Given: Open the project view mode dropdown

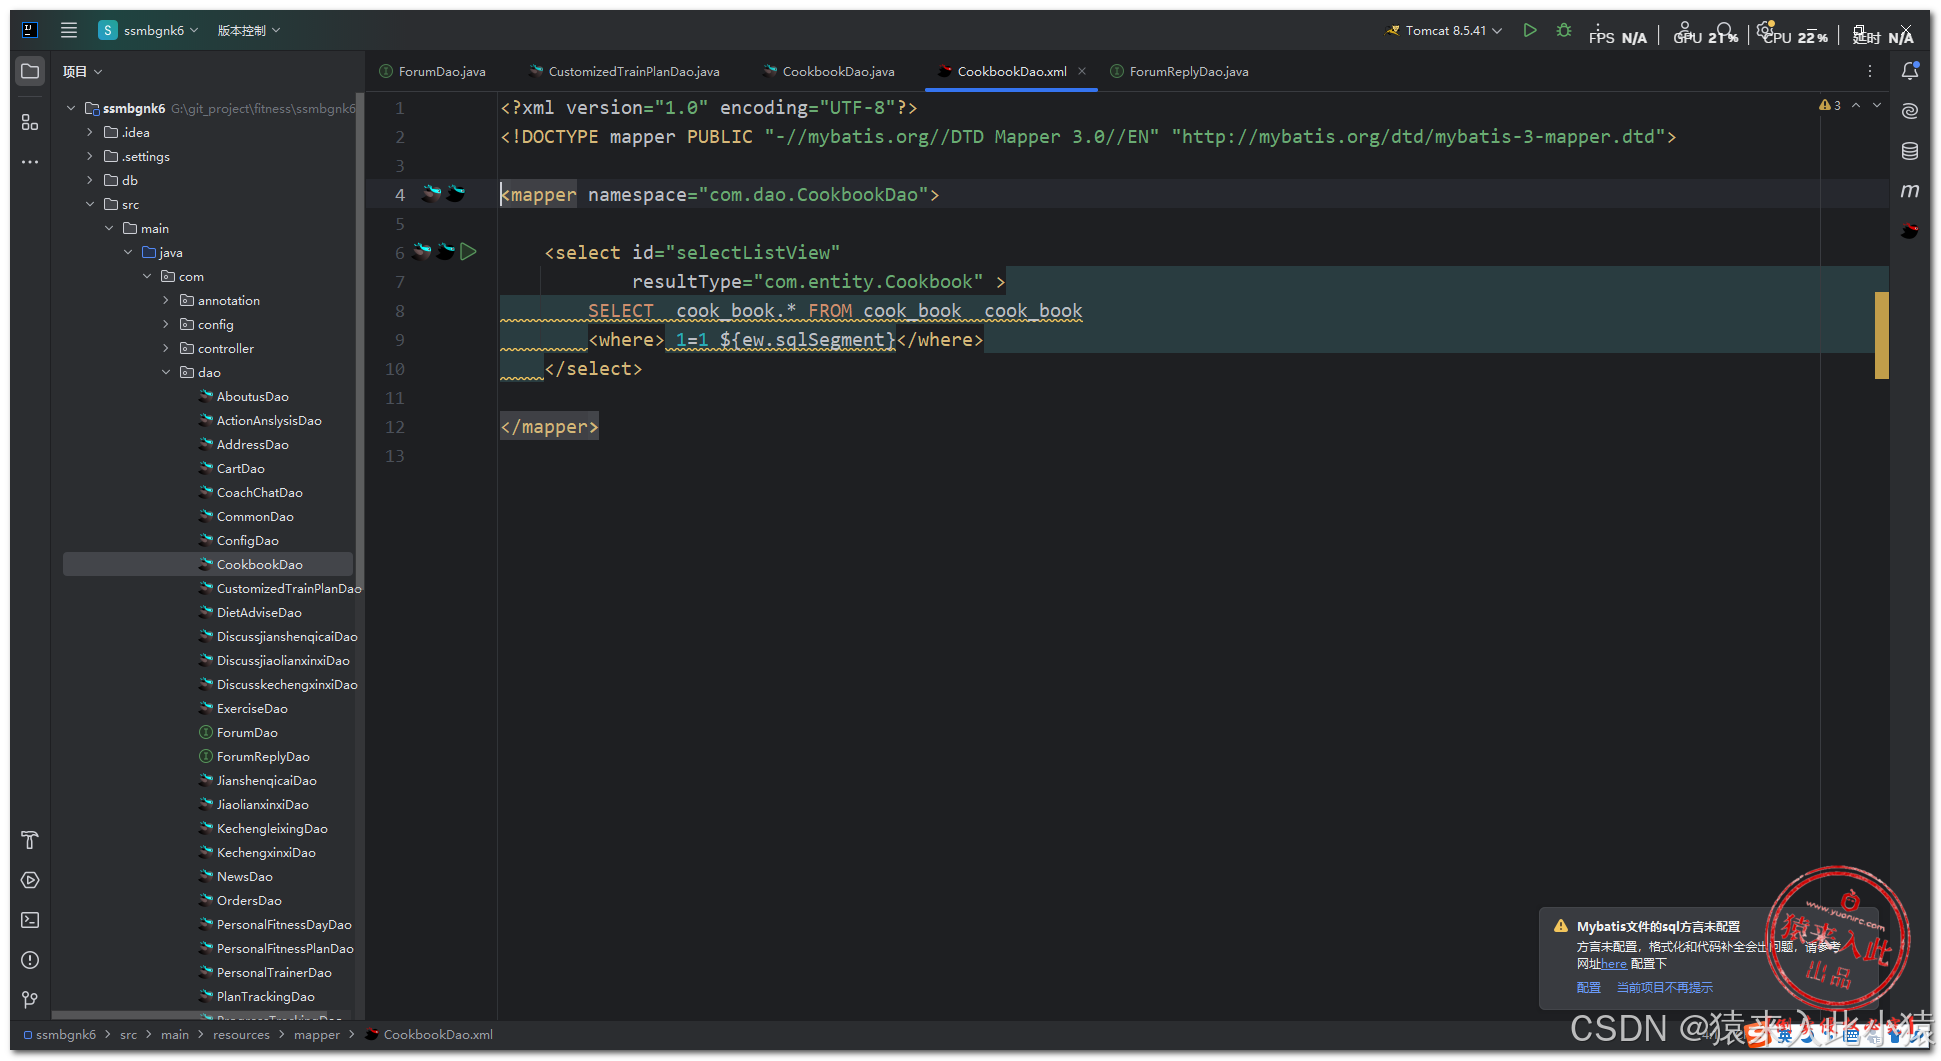Looking at the screenshot, I should [x=83, y=71].
